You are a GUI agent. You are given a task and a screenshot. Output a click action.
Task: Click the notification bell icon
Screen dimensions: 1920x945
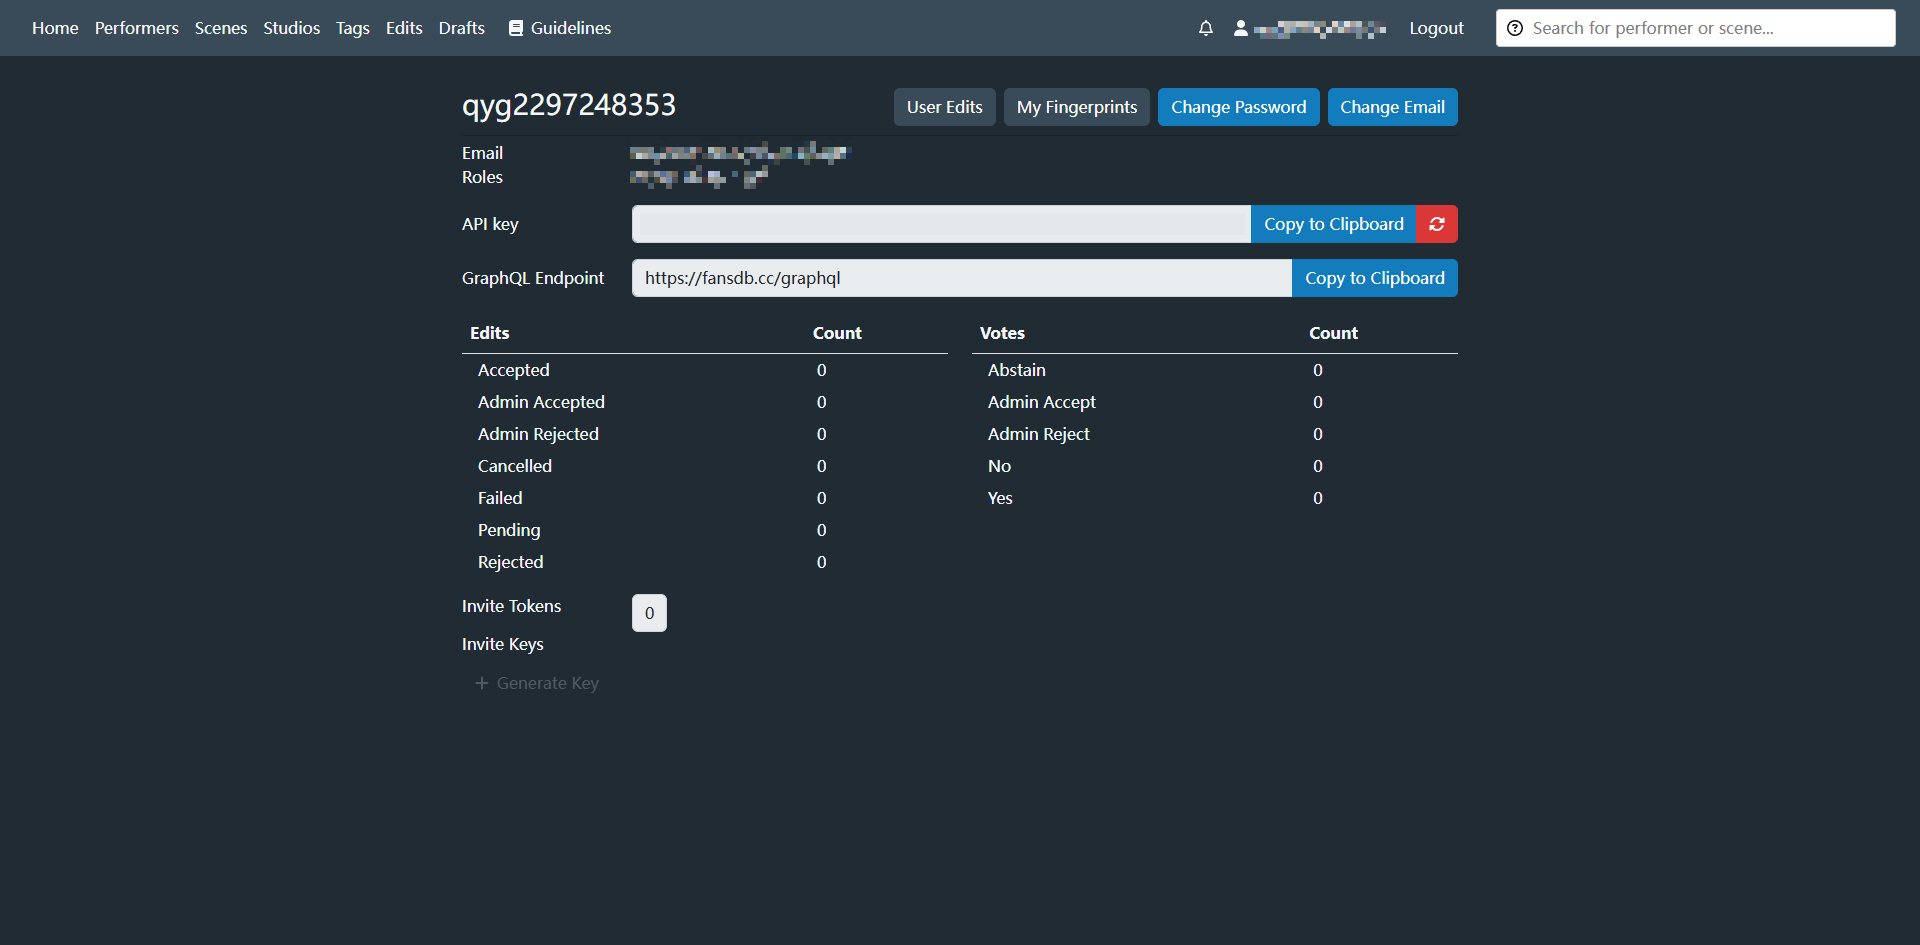click(1205, 28)
